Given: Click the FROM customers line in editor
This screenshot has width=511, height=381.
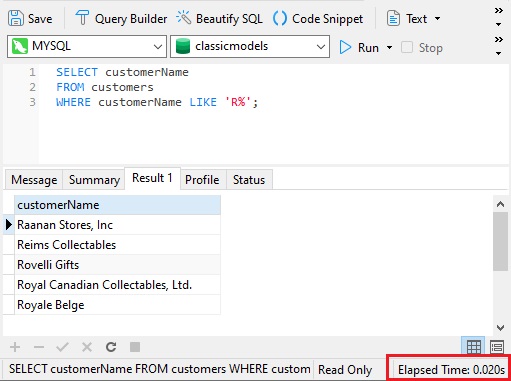Looking at the screenshot, I should coord(105,87).
